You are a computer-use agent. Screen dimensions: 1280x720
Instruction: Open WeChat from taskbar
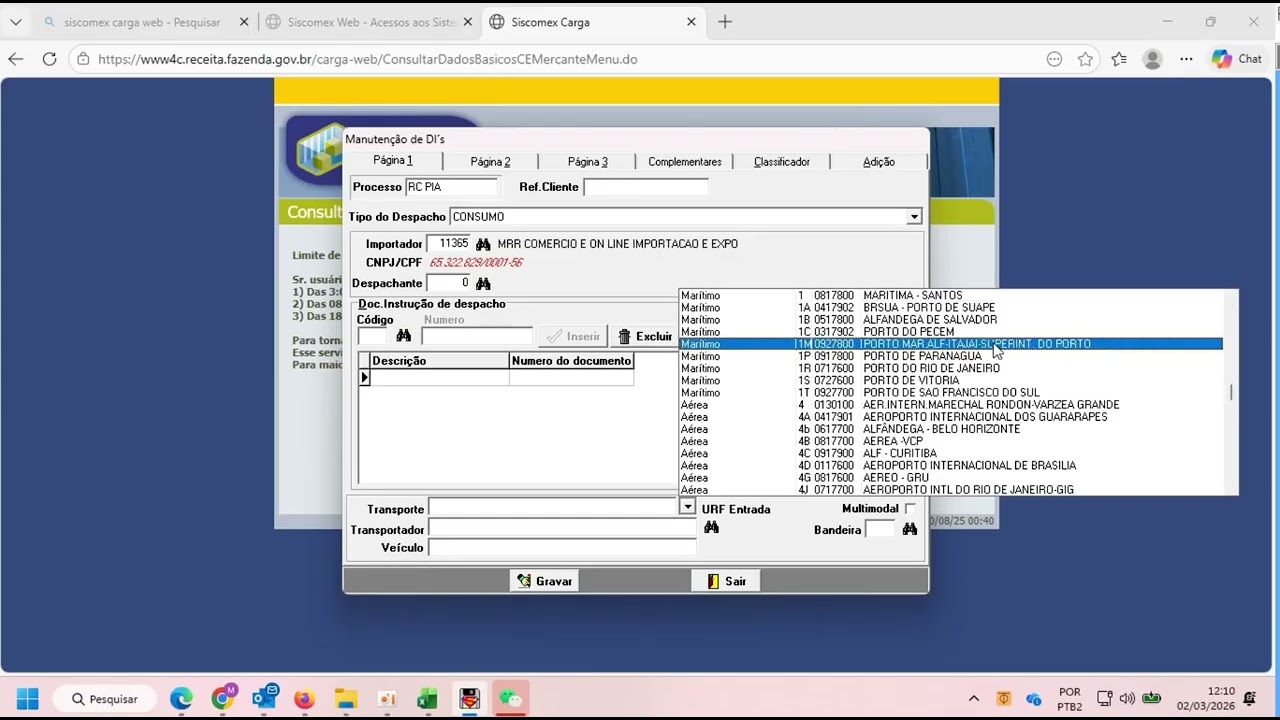coord(511,699)
